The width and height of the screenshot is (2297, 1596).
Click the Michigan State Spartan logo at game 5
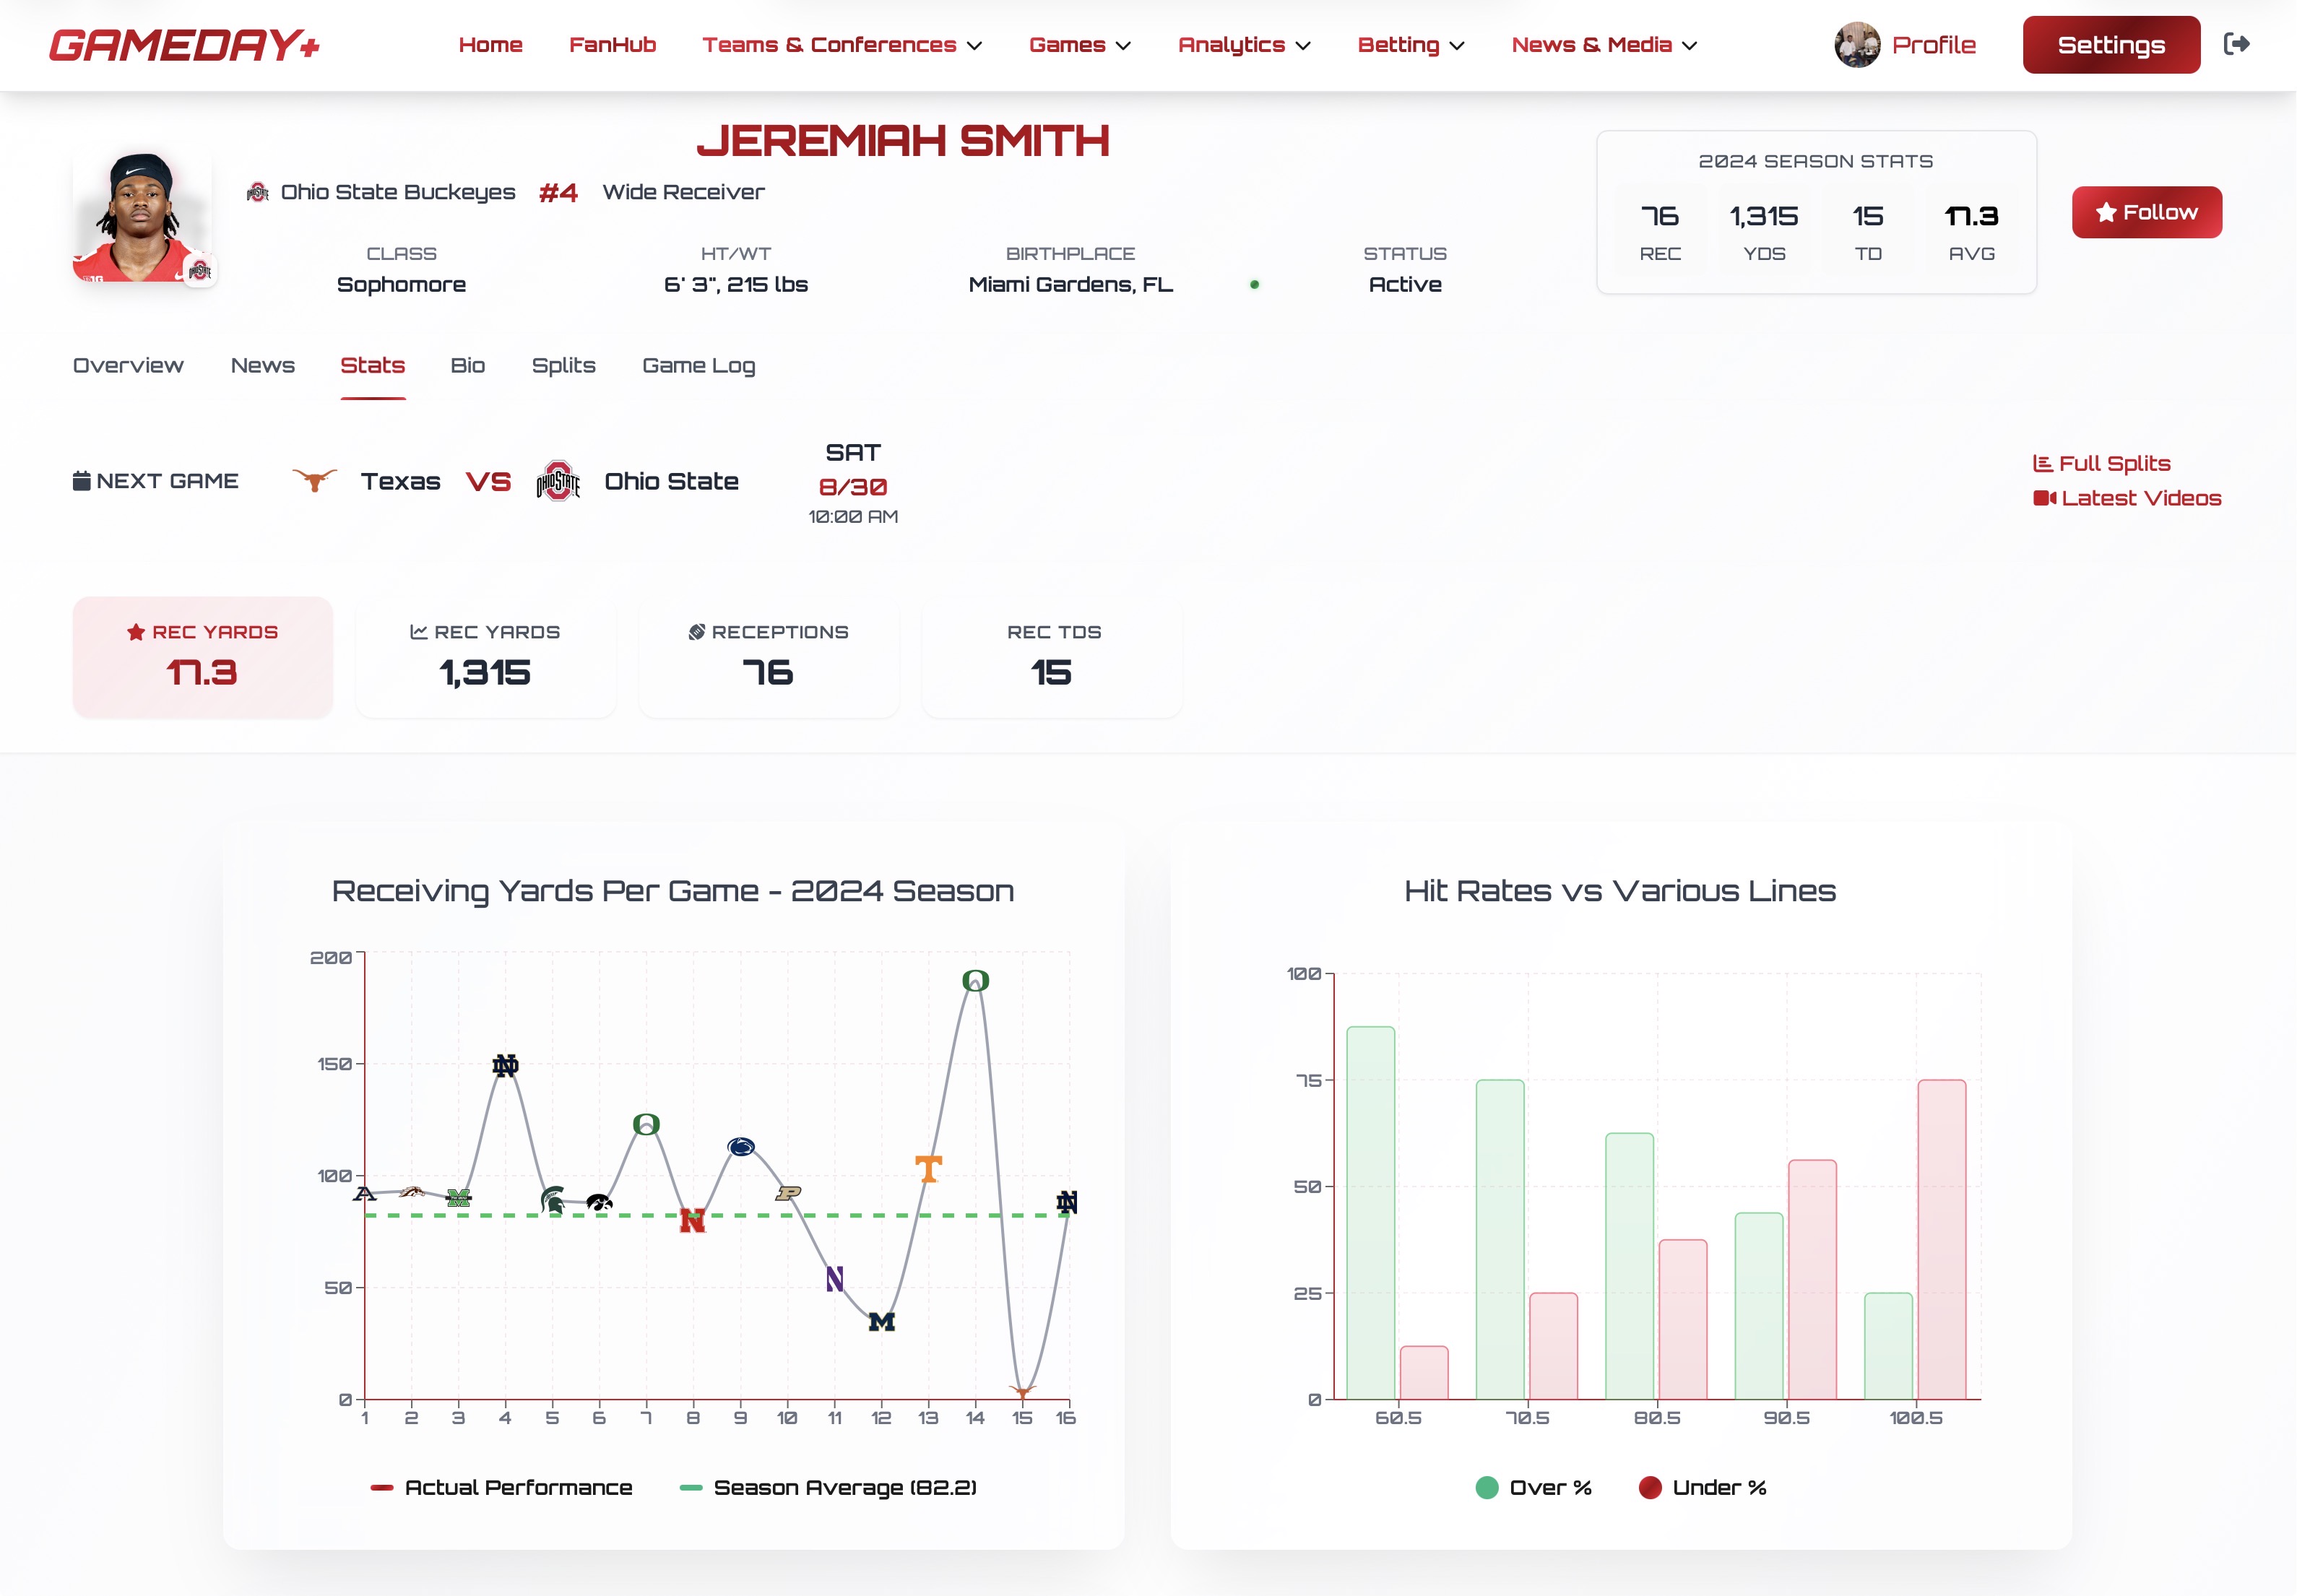tap(552, 1199)
